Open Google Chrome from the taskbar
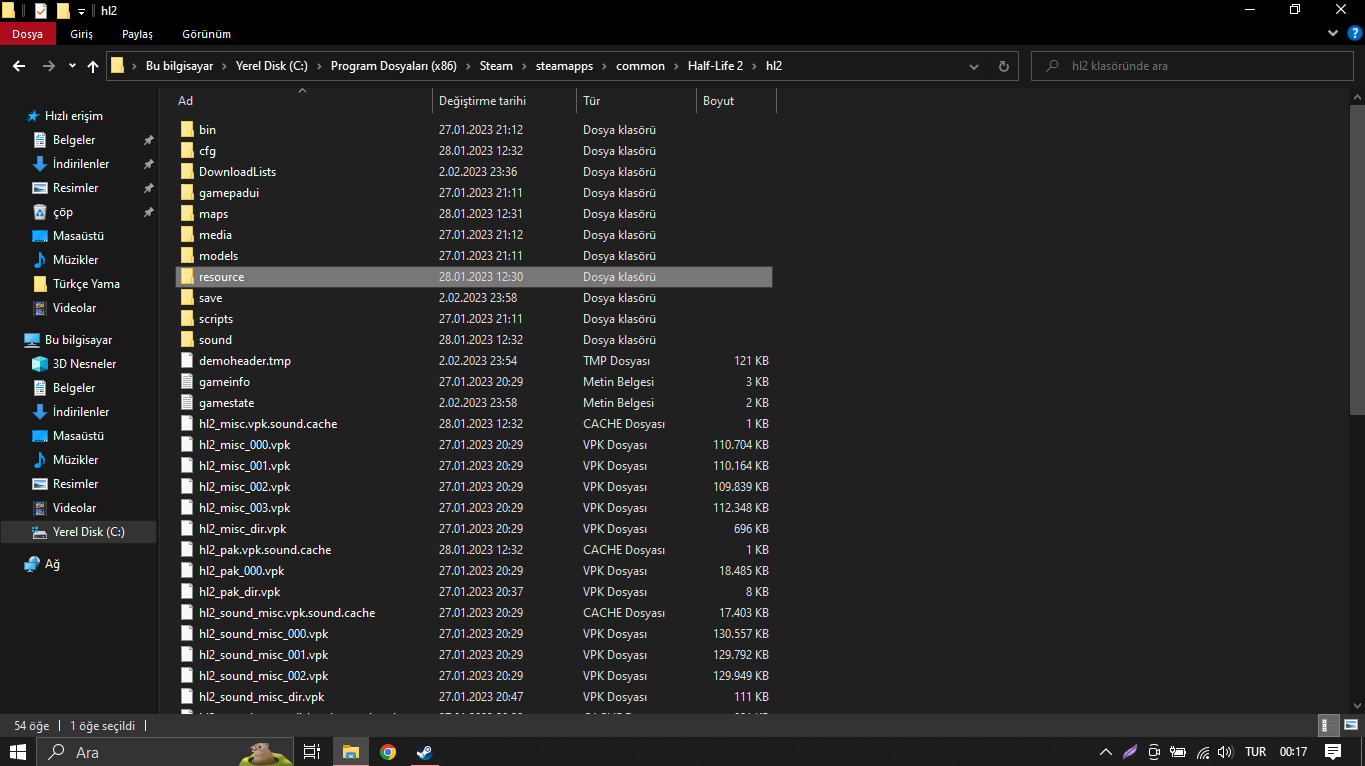The width and height of the screenshot is (1365, 766). click(x=388, y=752)
